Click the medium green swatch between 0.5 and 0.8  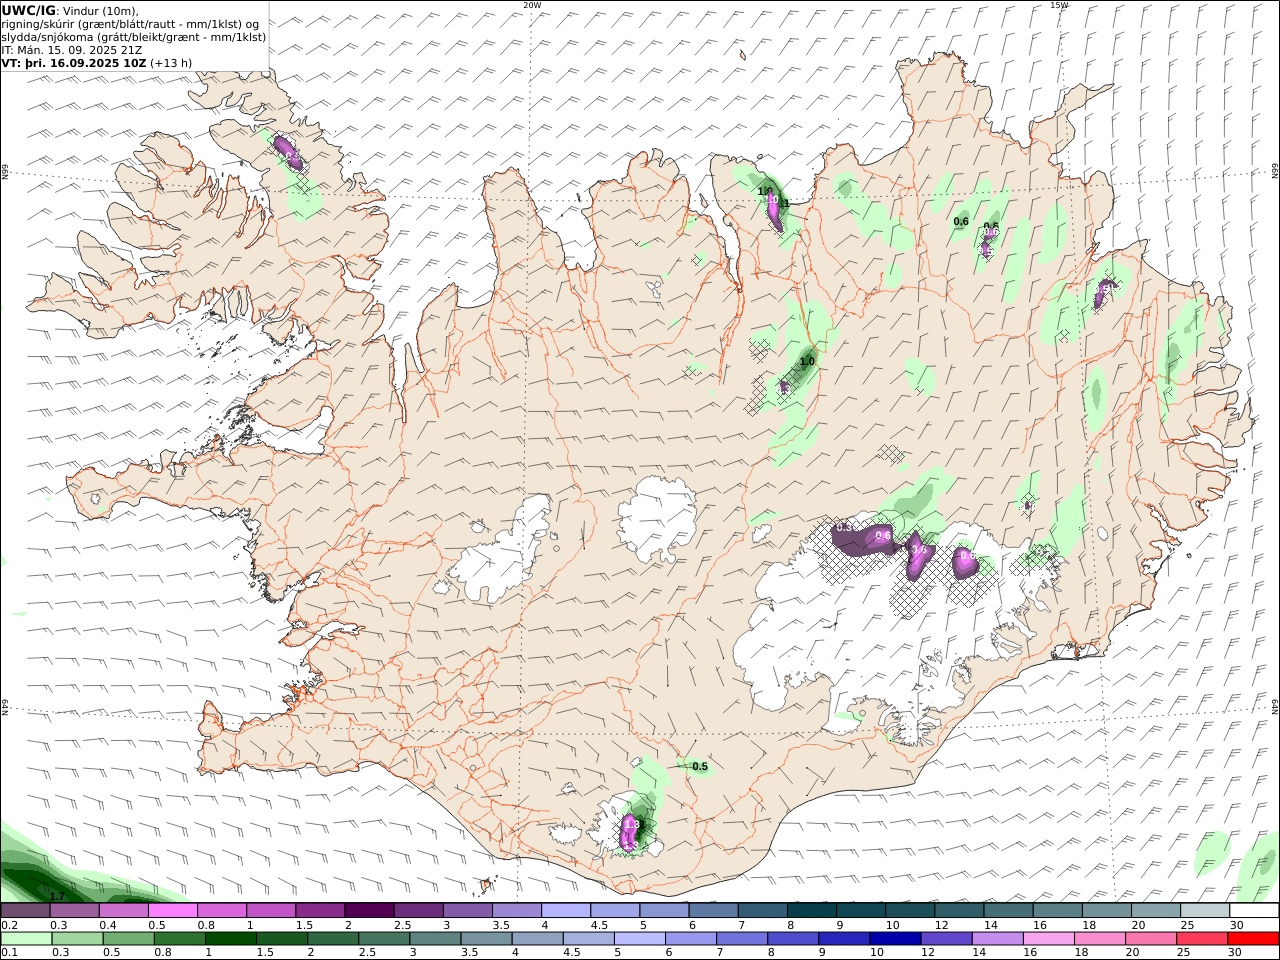pyautogui.click(x=128, y=938)
